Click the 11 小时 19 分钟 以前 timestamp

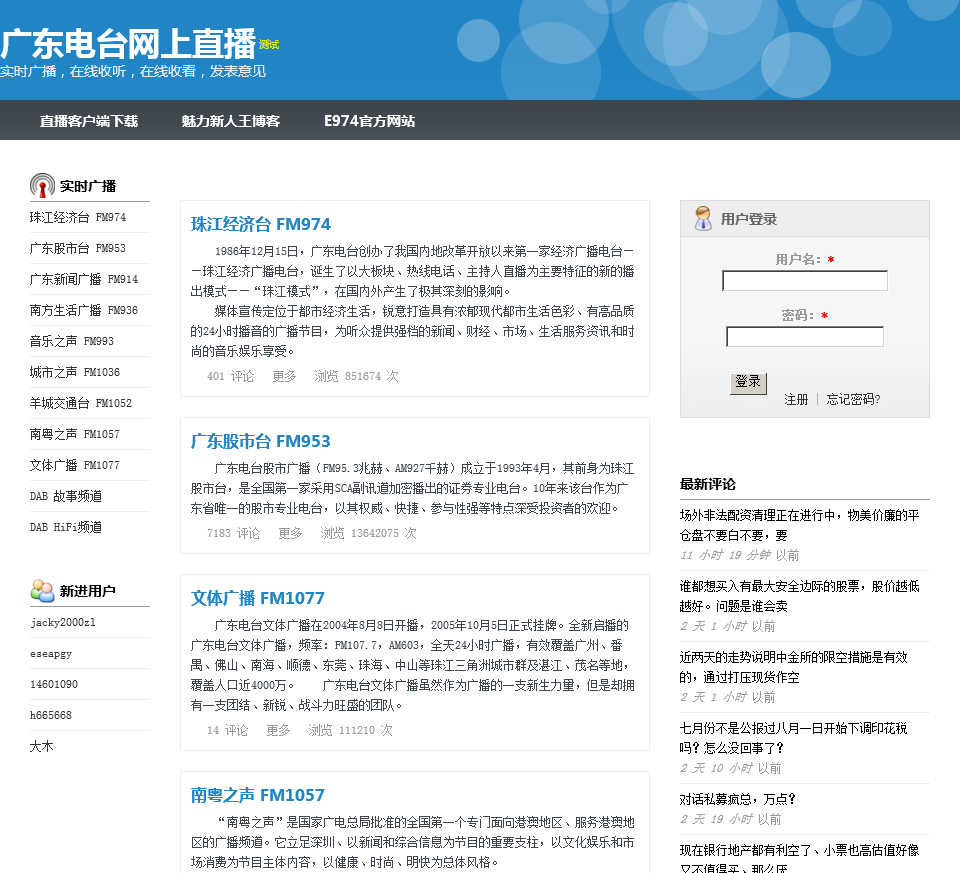(740, 555)
